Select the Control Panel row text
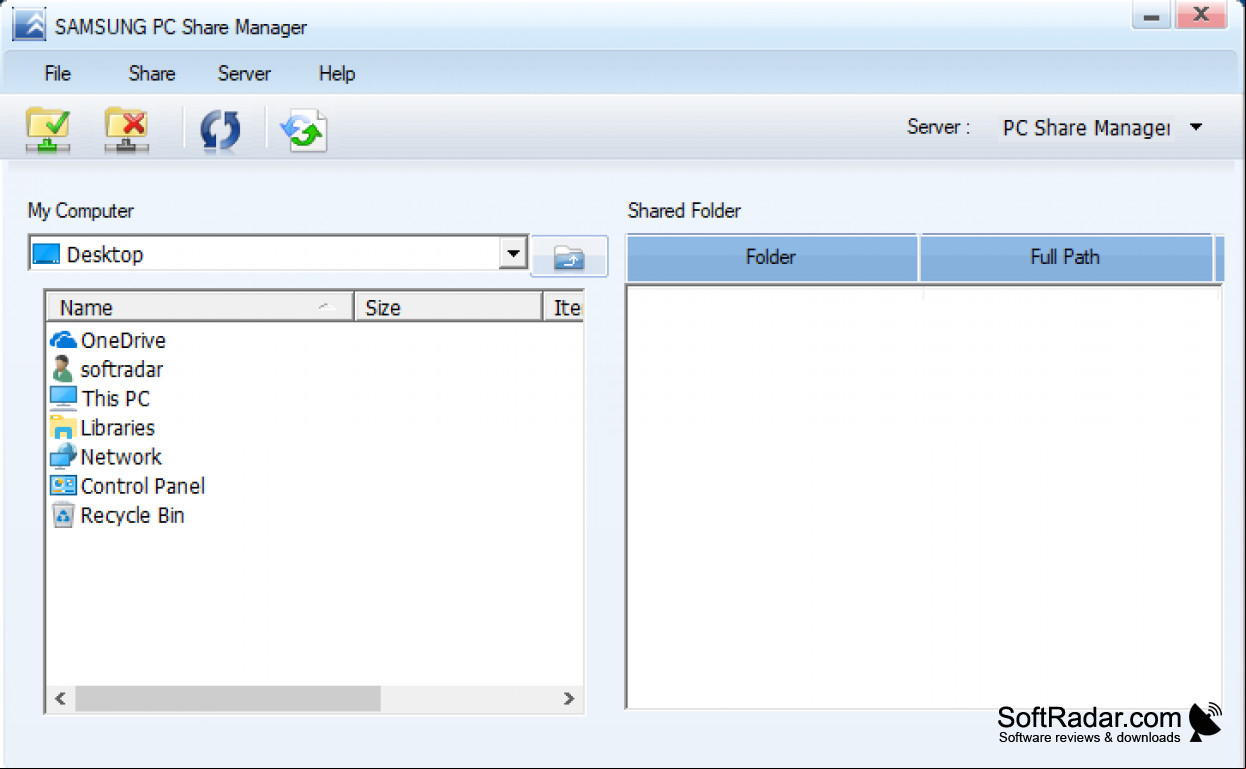 point(143,486)
